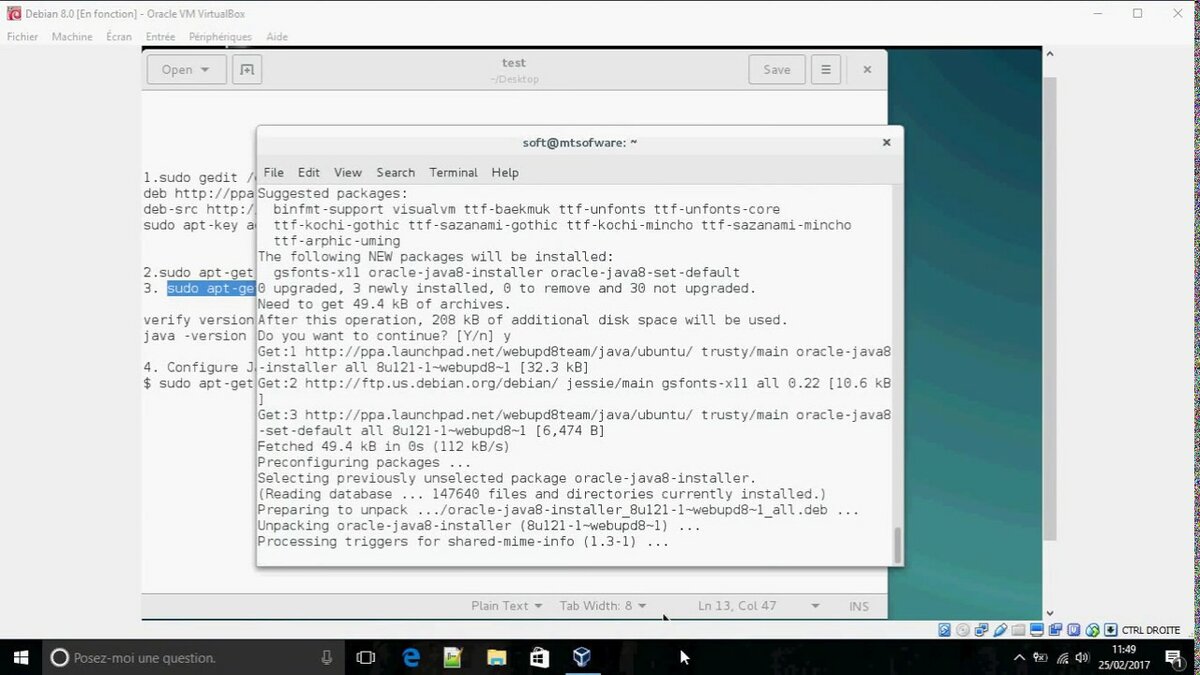Click the 'verify version' line in gedit

click(198, 320)
